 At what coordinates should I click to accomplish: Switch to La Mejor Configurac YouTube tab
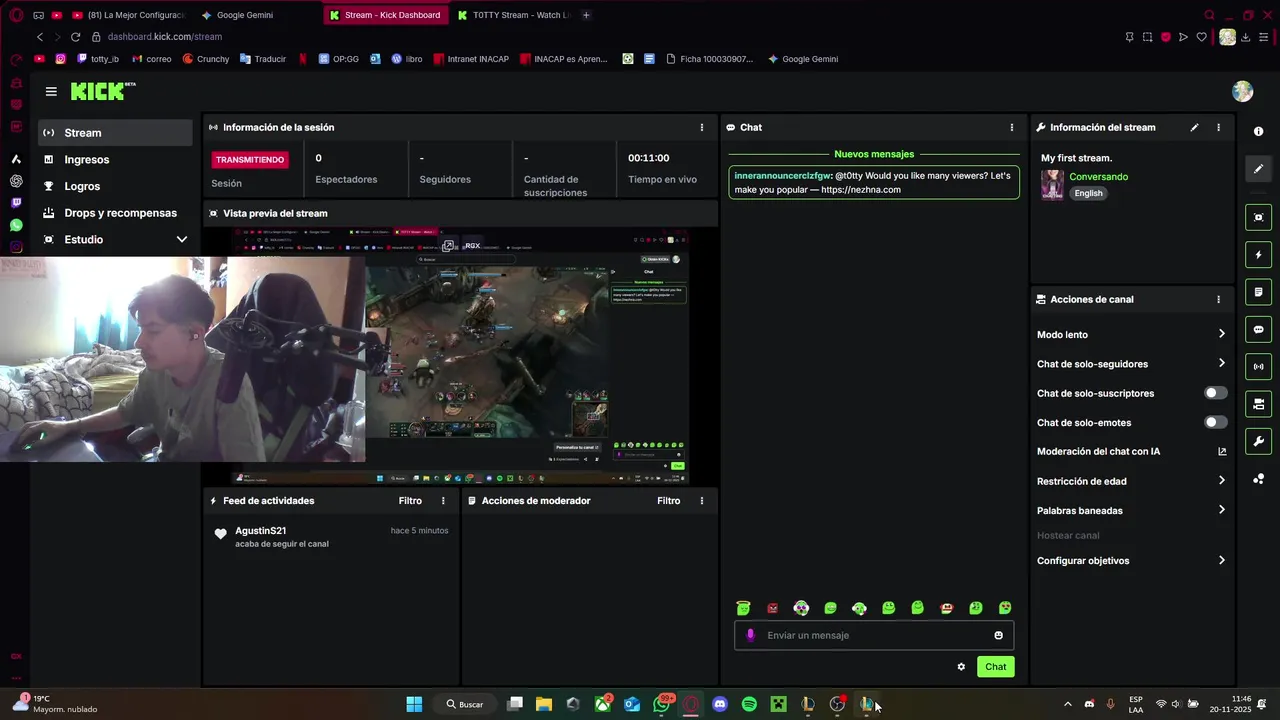point(128,15)
